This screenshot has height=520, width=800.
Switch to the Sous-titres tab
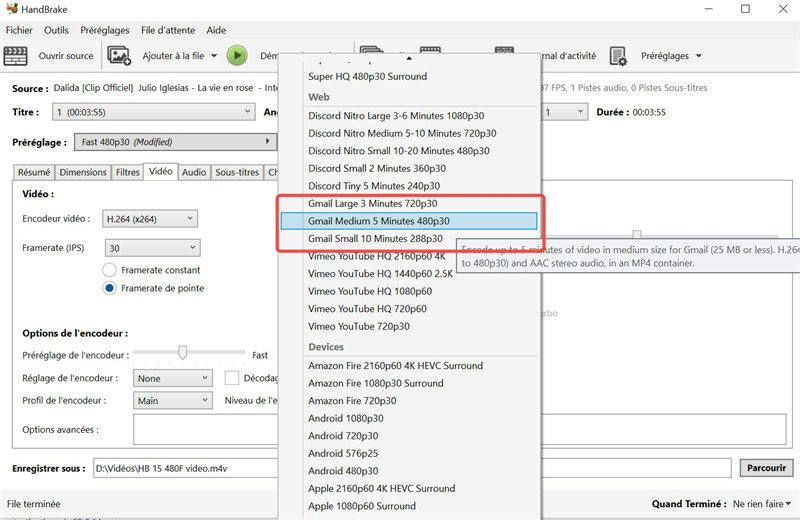click(x=237, y=172)
